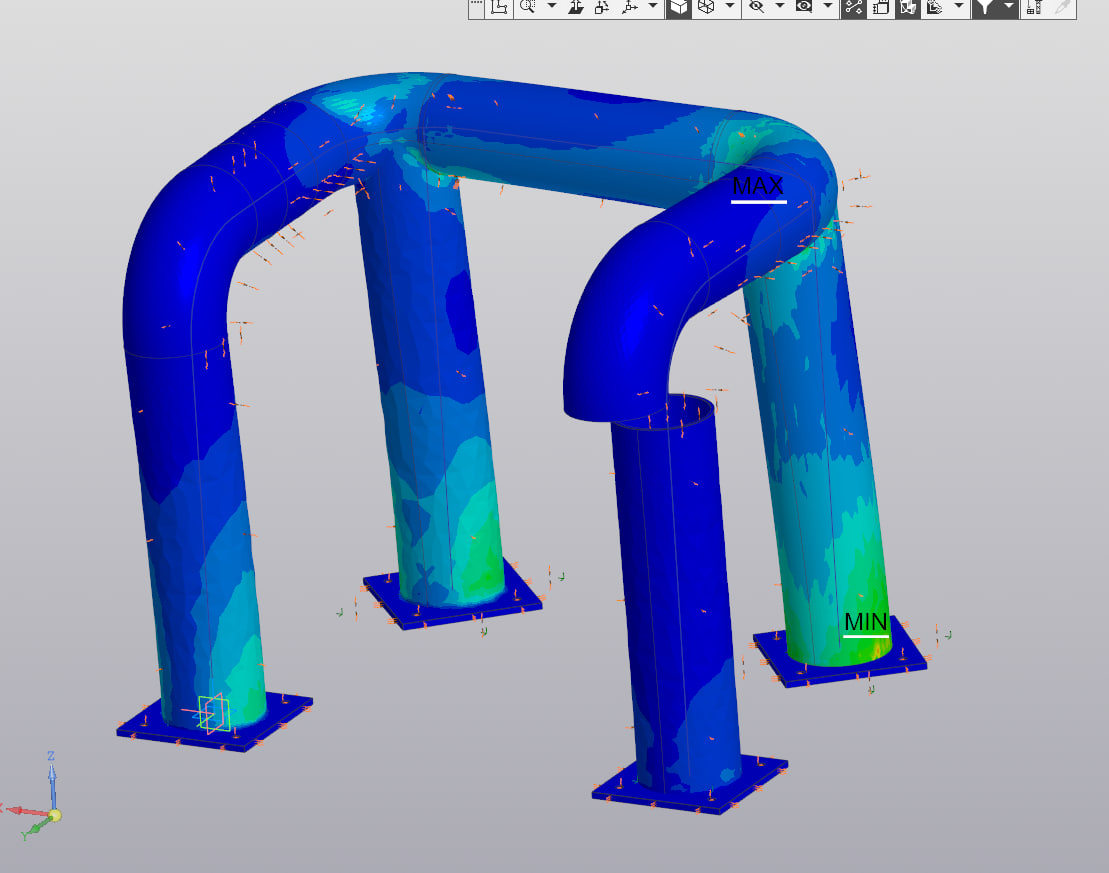The image size is (1109, 873).
Task: Expand the zoom tool dropdown arrow
Action: pos(552,7)
